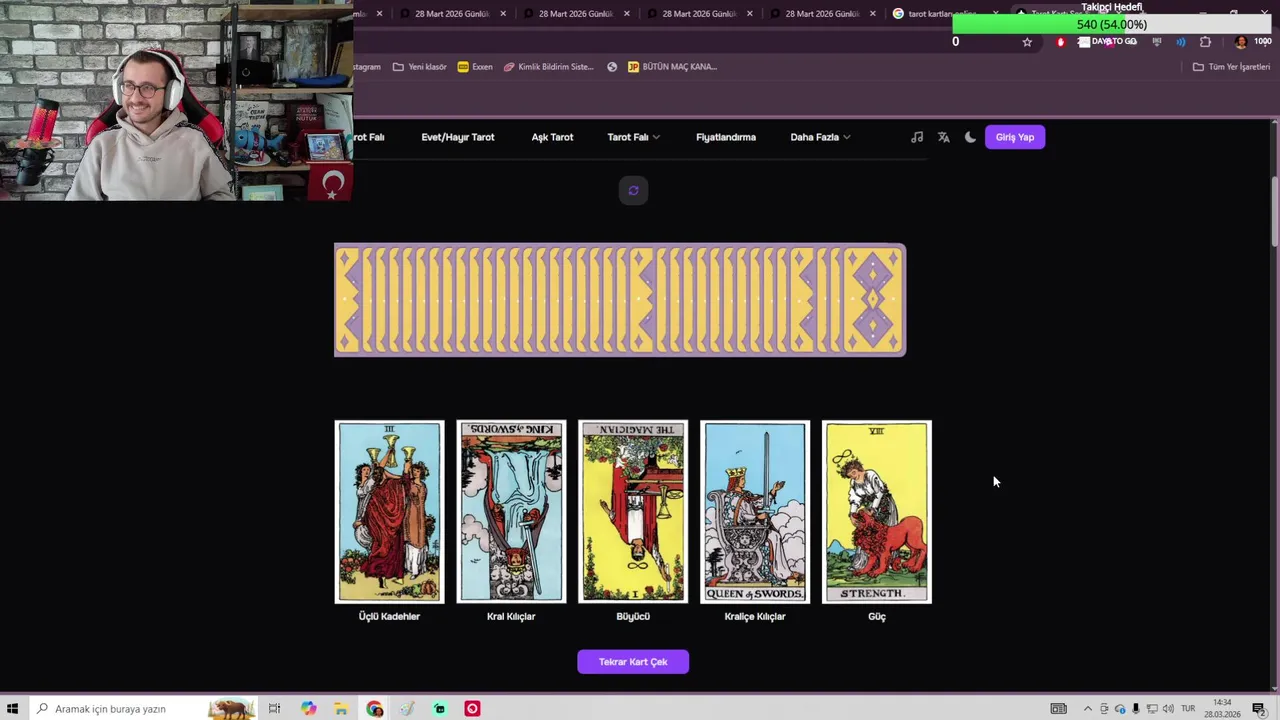Screen dimensions: 1280x720
Task: Open the globe icon bookmark
Action: [x=612, y=67]
